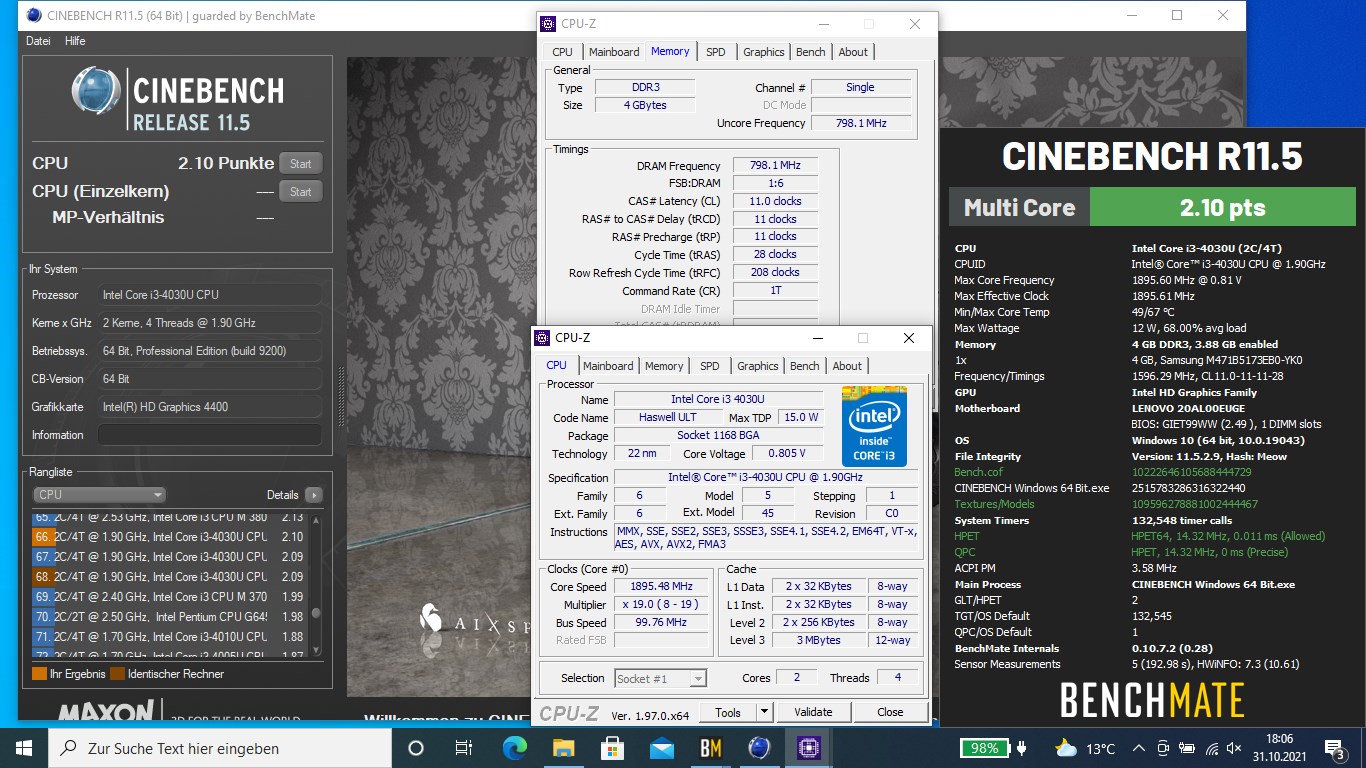This screenshot has height=768, width=1366.
Task: Click Cinebench sphere logo
Action: pyautogui.click(x=97, y=92)
